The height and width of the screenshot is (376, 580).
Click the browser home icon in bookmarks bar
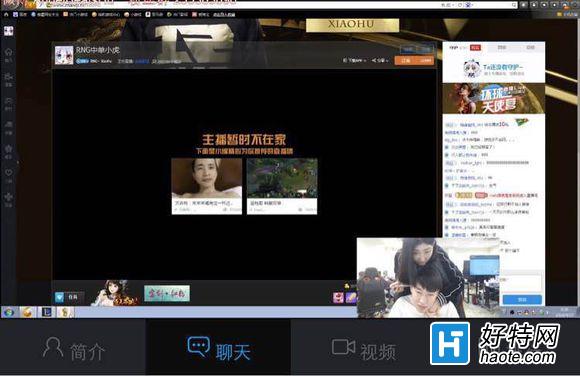tap(6, 14)
